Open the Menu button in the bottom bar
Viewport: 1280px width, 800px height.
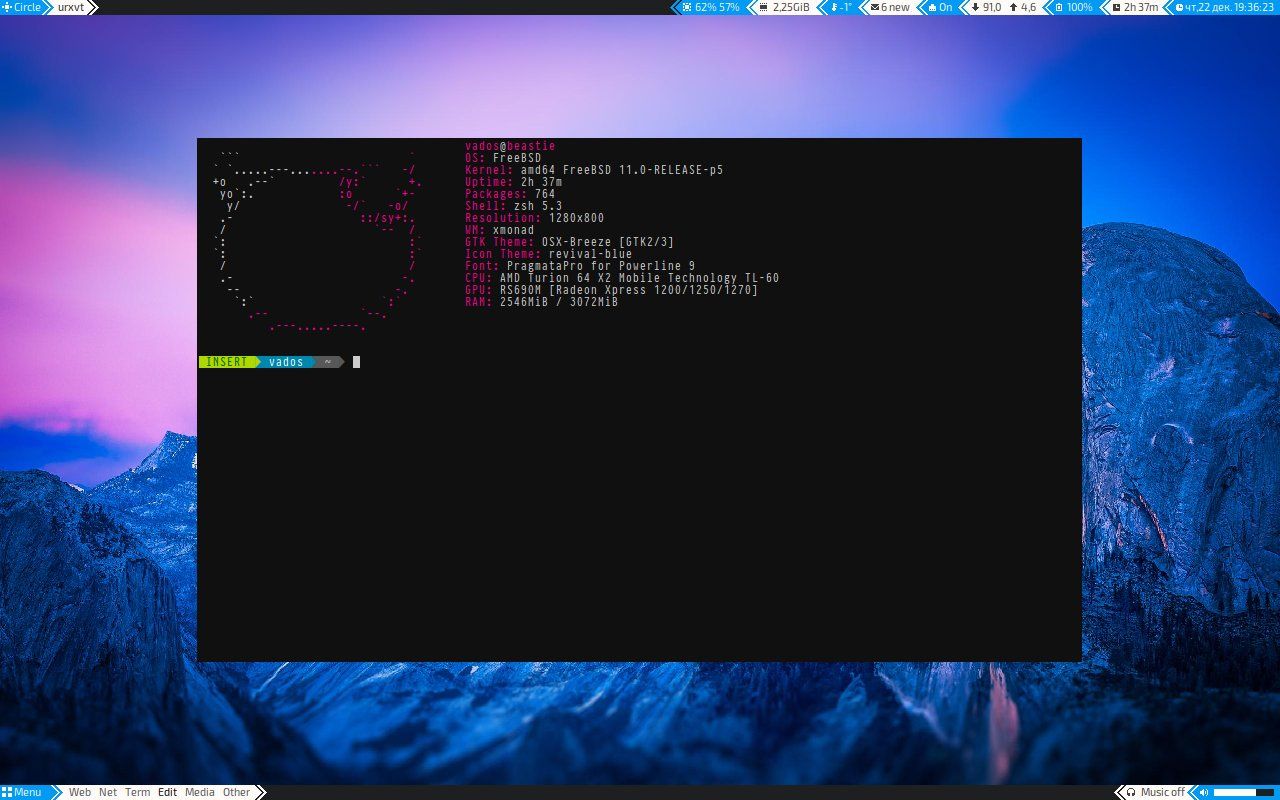pyautogui.click(x=22, y=792)
